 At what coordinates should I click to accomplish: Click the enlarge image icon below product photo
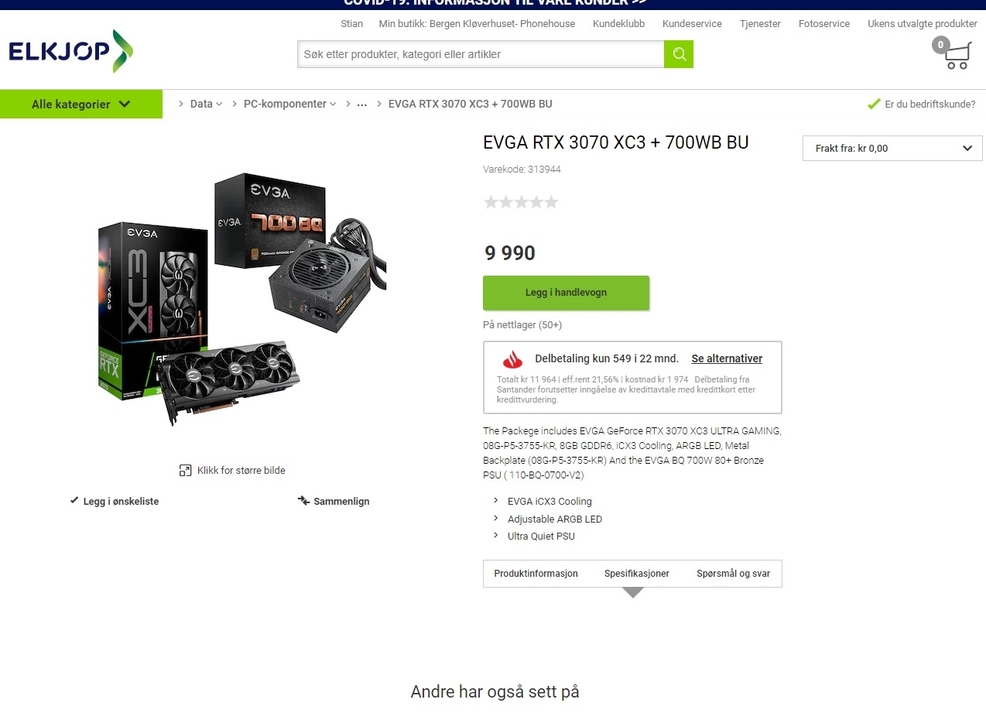pyautogui.click(x=185, y=470)
